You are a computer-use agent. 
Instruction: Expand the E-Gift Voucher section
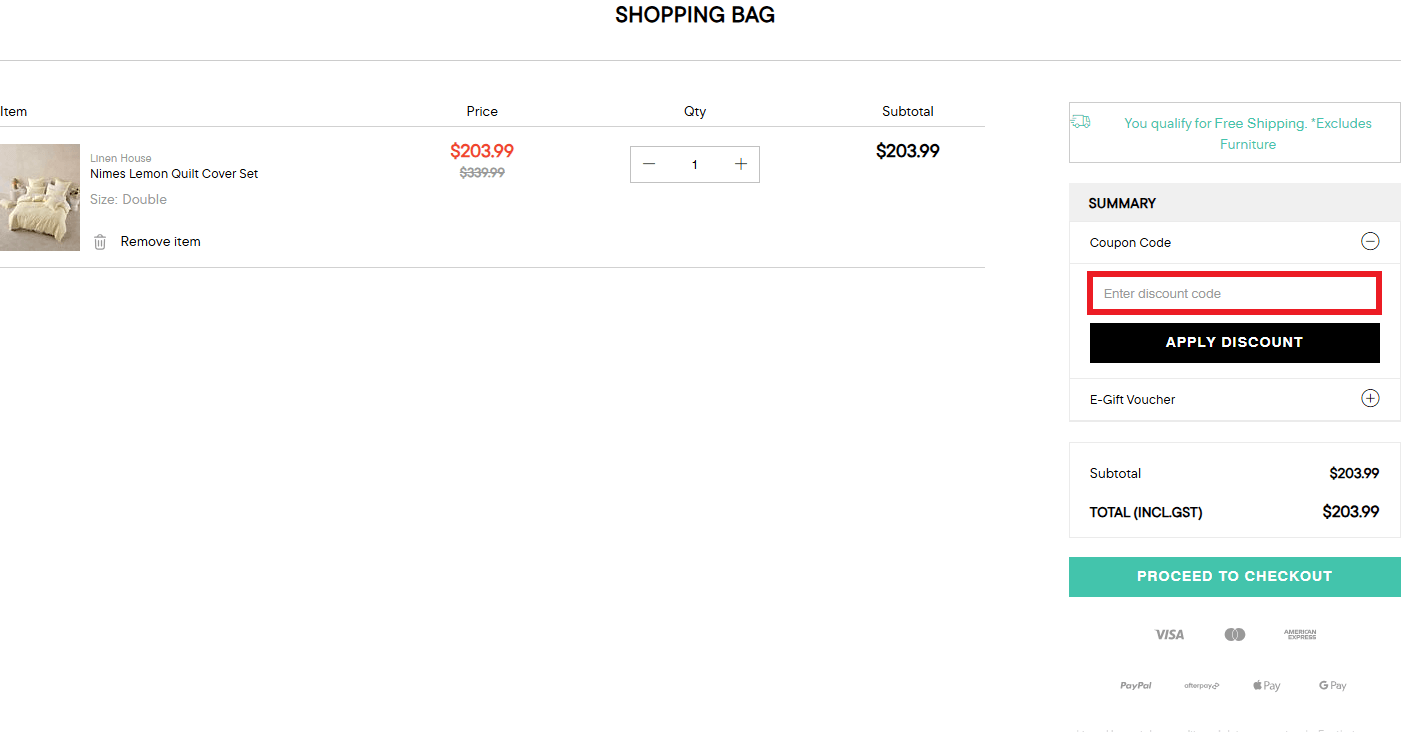click(x=1370, y=398)
